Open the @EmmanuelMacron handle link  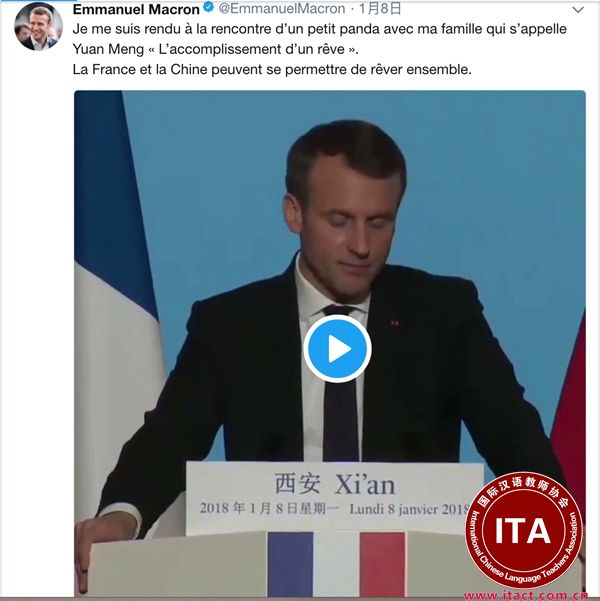(282, 9)
